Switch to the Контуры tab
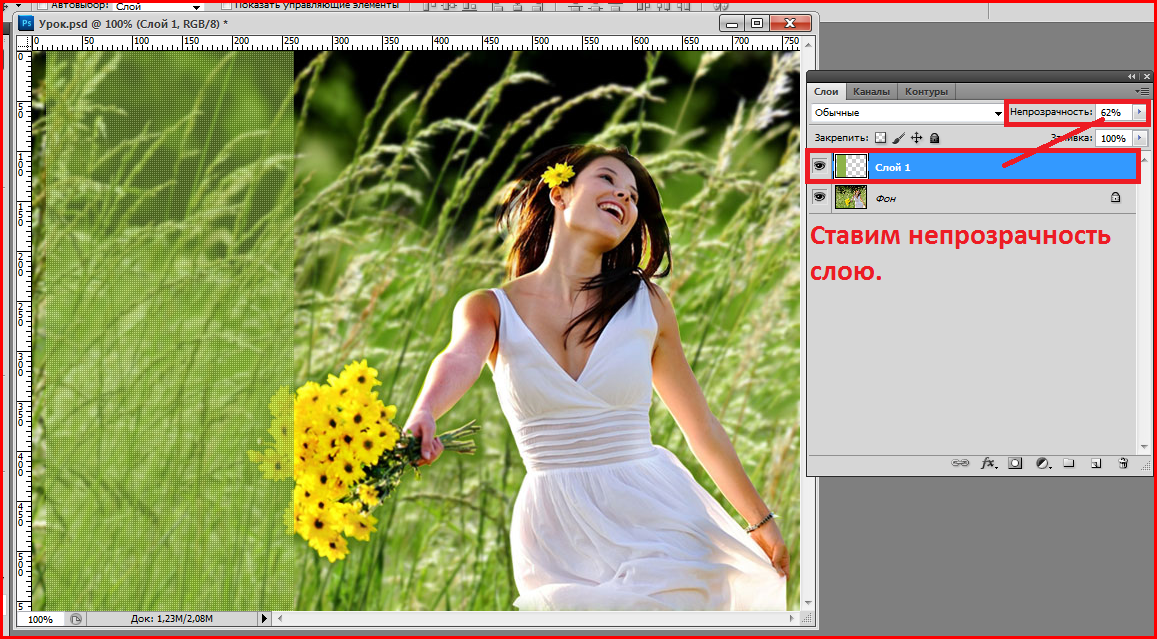 pyautogui.click(x=926, y=91)
